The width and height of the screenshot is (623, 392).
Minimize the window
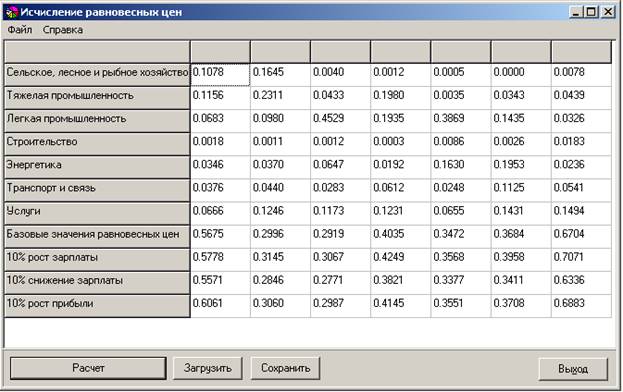[576, 12]
